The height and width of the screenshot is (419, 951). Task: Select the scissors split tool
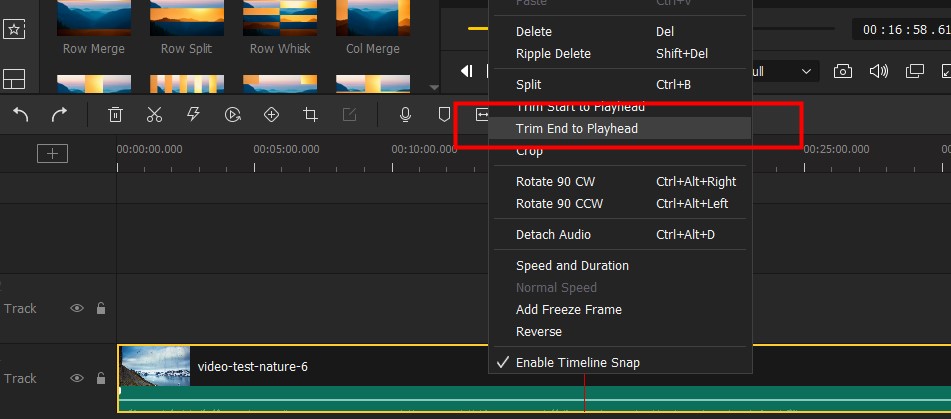click(154, 115)
